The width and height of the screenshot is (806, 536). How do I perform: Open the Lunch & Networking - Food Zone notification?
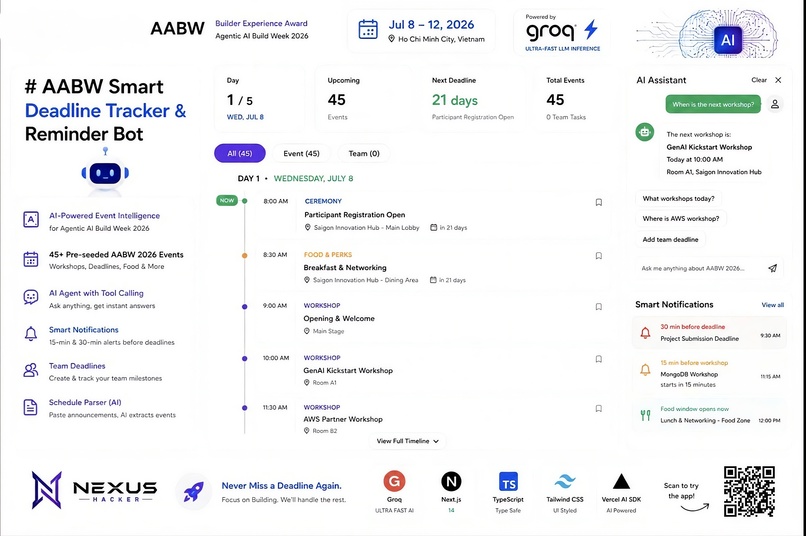coord(709,415)
